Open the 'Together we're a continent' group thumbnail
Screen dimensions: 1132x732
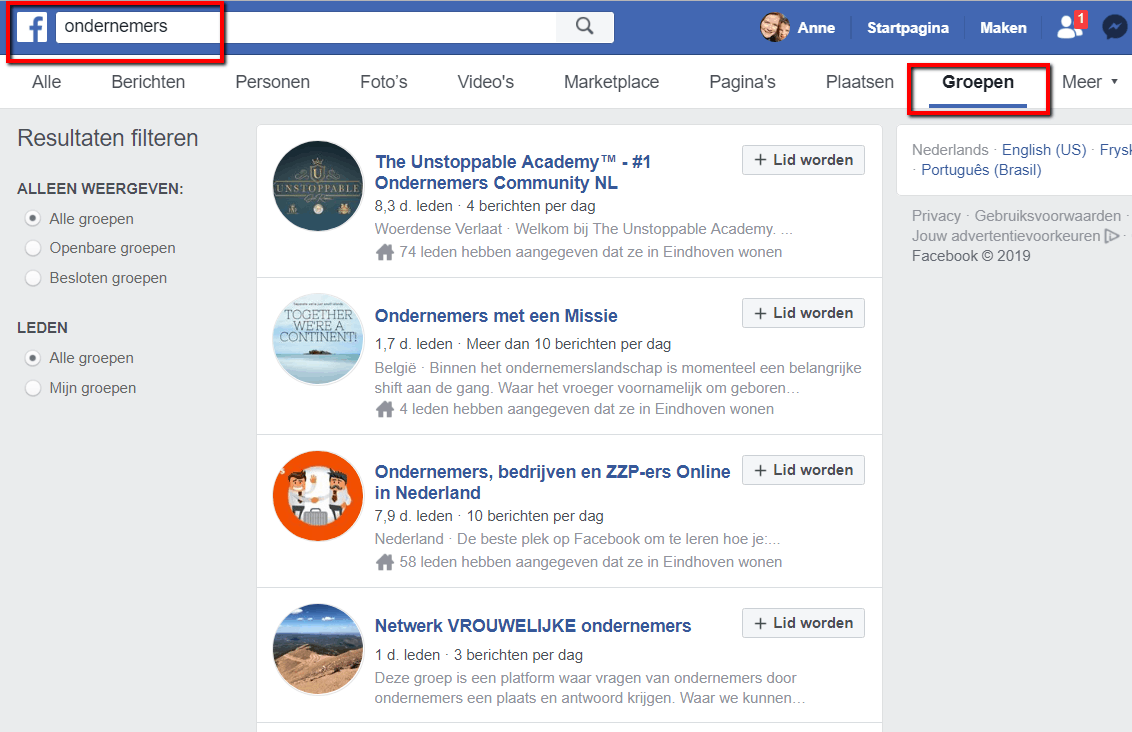318,339
